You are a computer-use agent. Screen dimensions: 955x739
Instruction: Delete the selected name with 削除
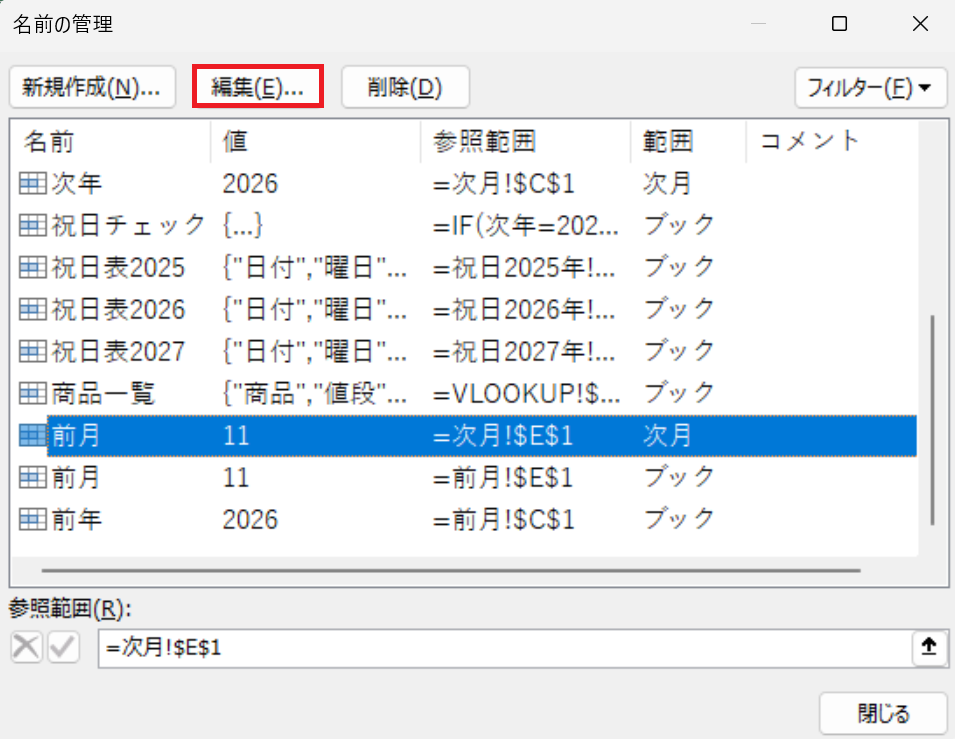405,88
